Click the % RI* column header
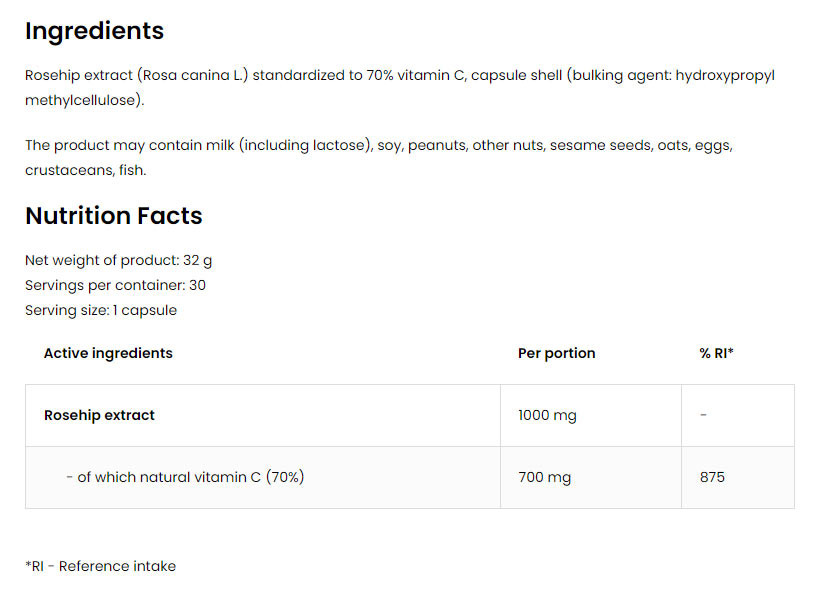823x605 pixels. [716, 353]
